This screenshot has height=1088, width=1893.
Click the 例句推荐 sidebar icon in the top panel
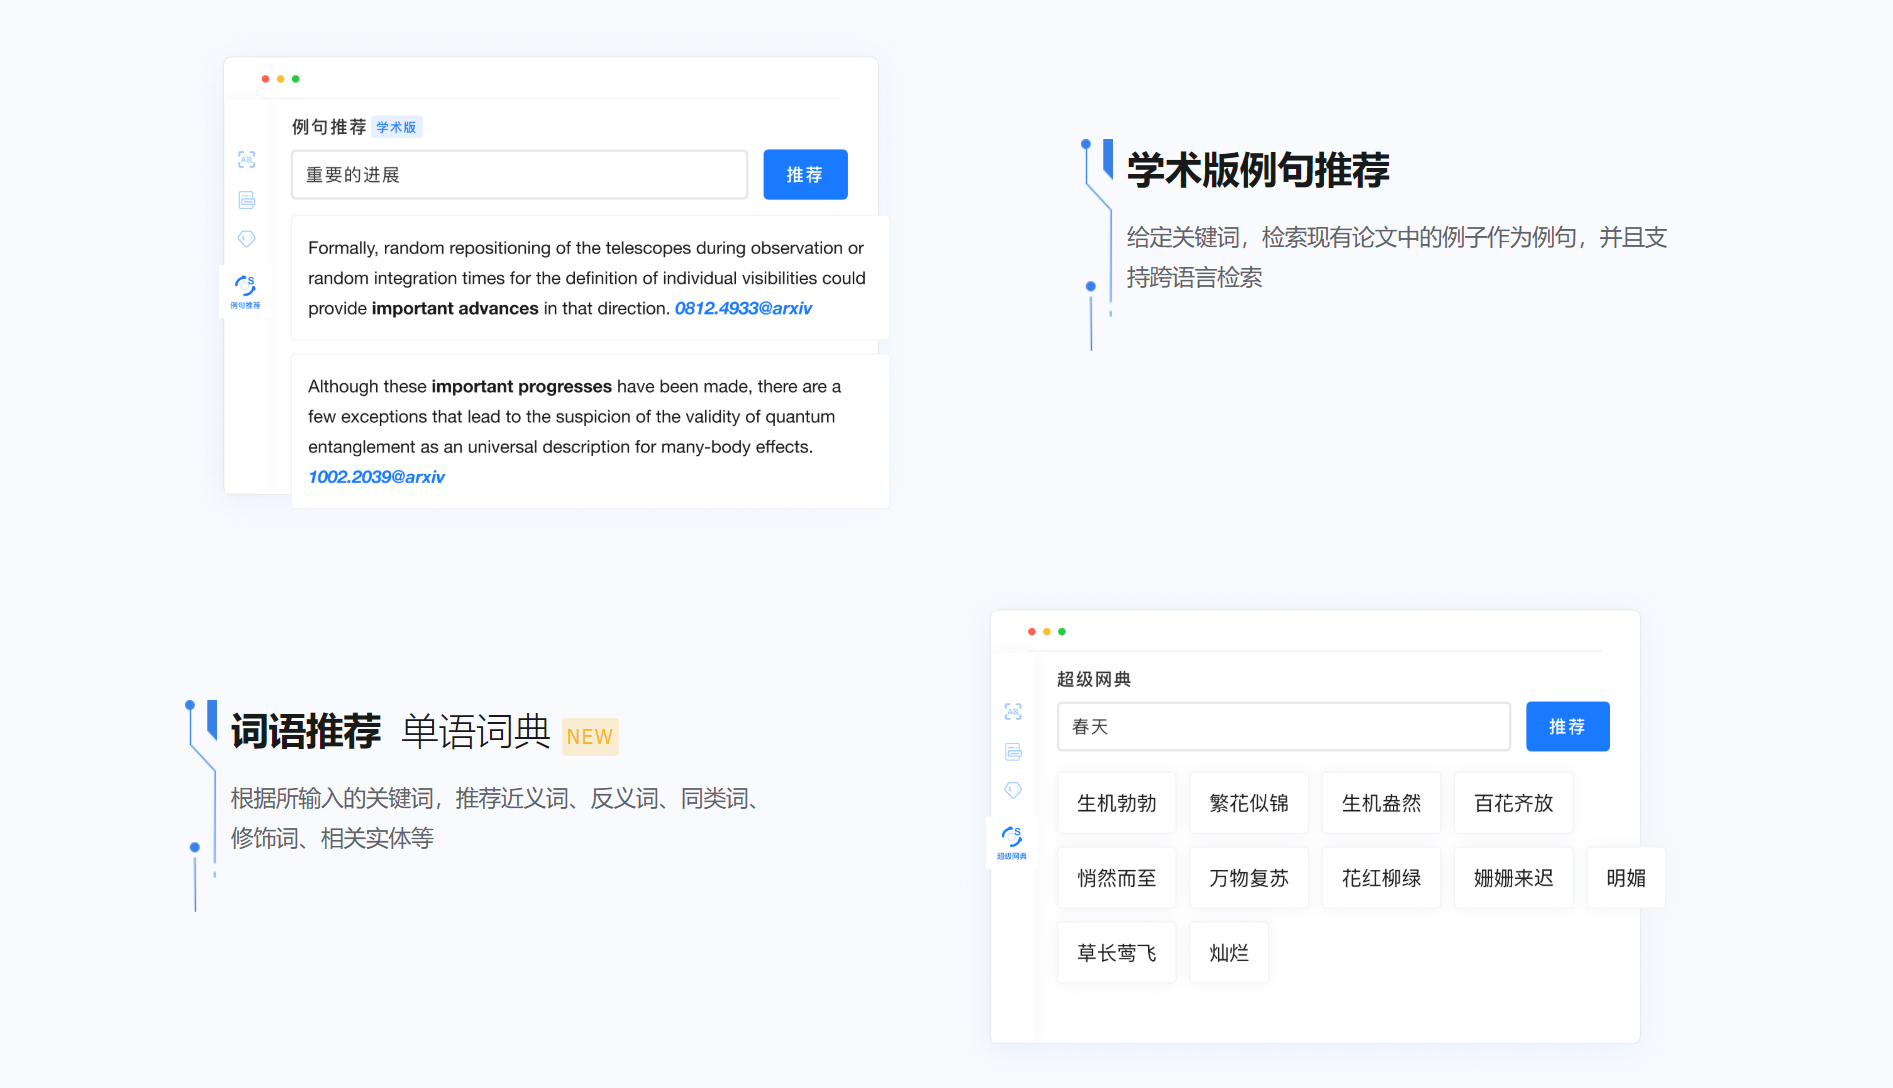coord(245,290)
